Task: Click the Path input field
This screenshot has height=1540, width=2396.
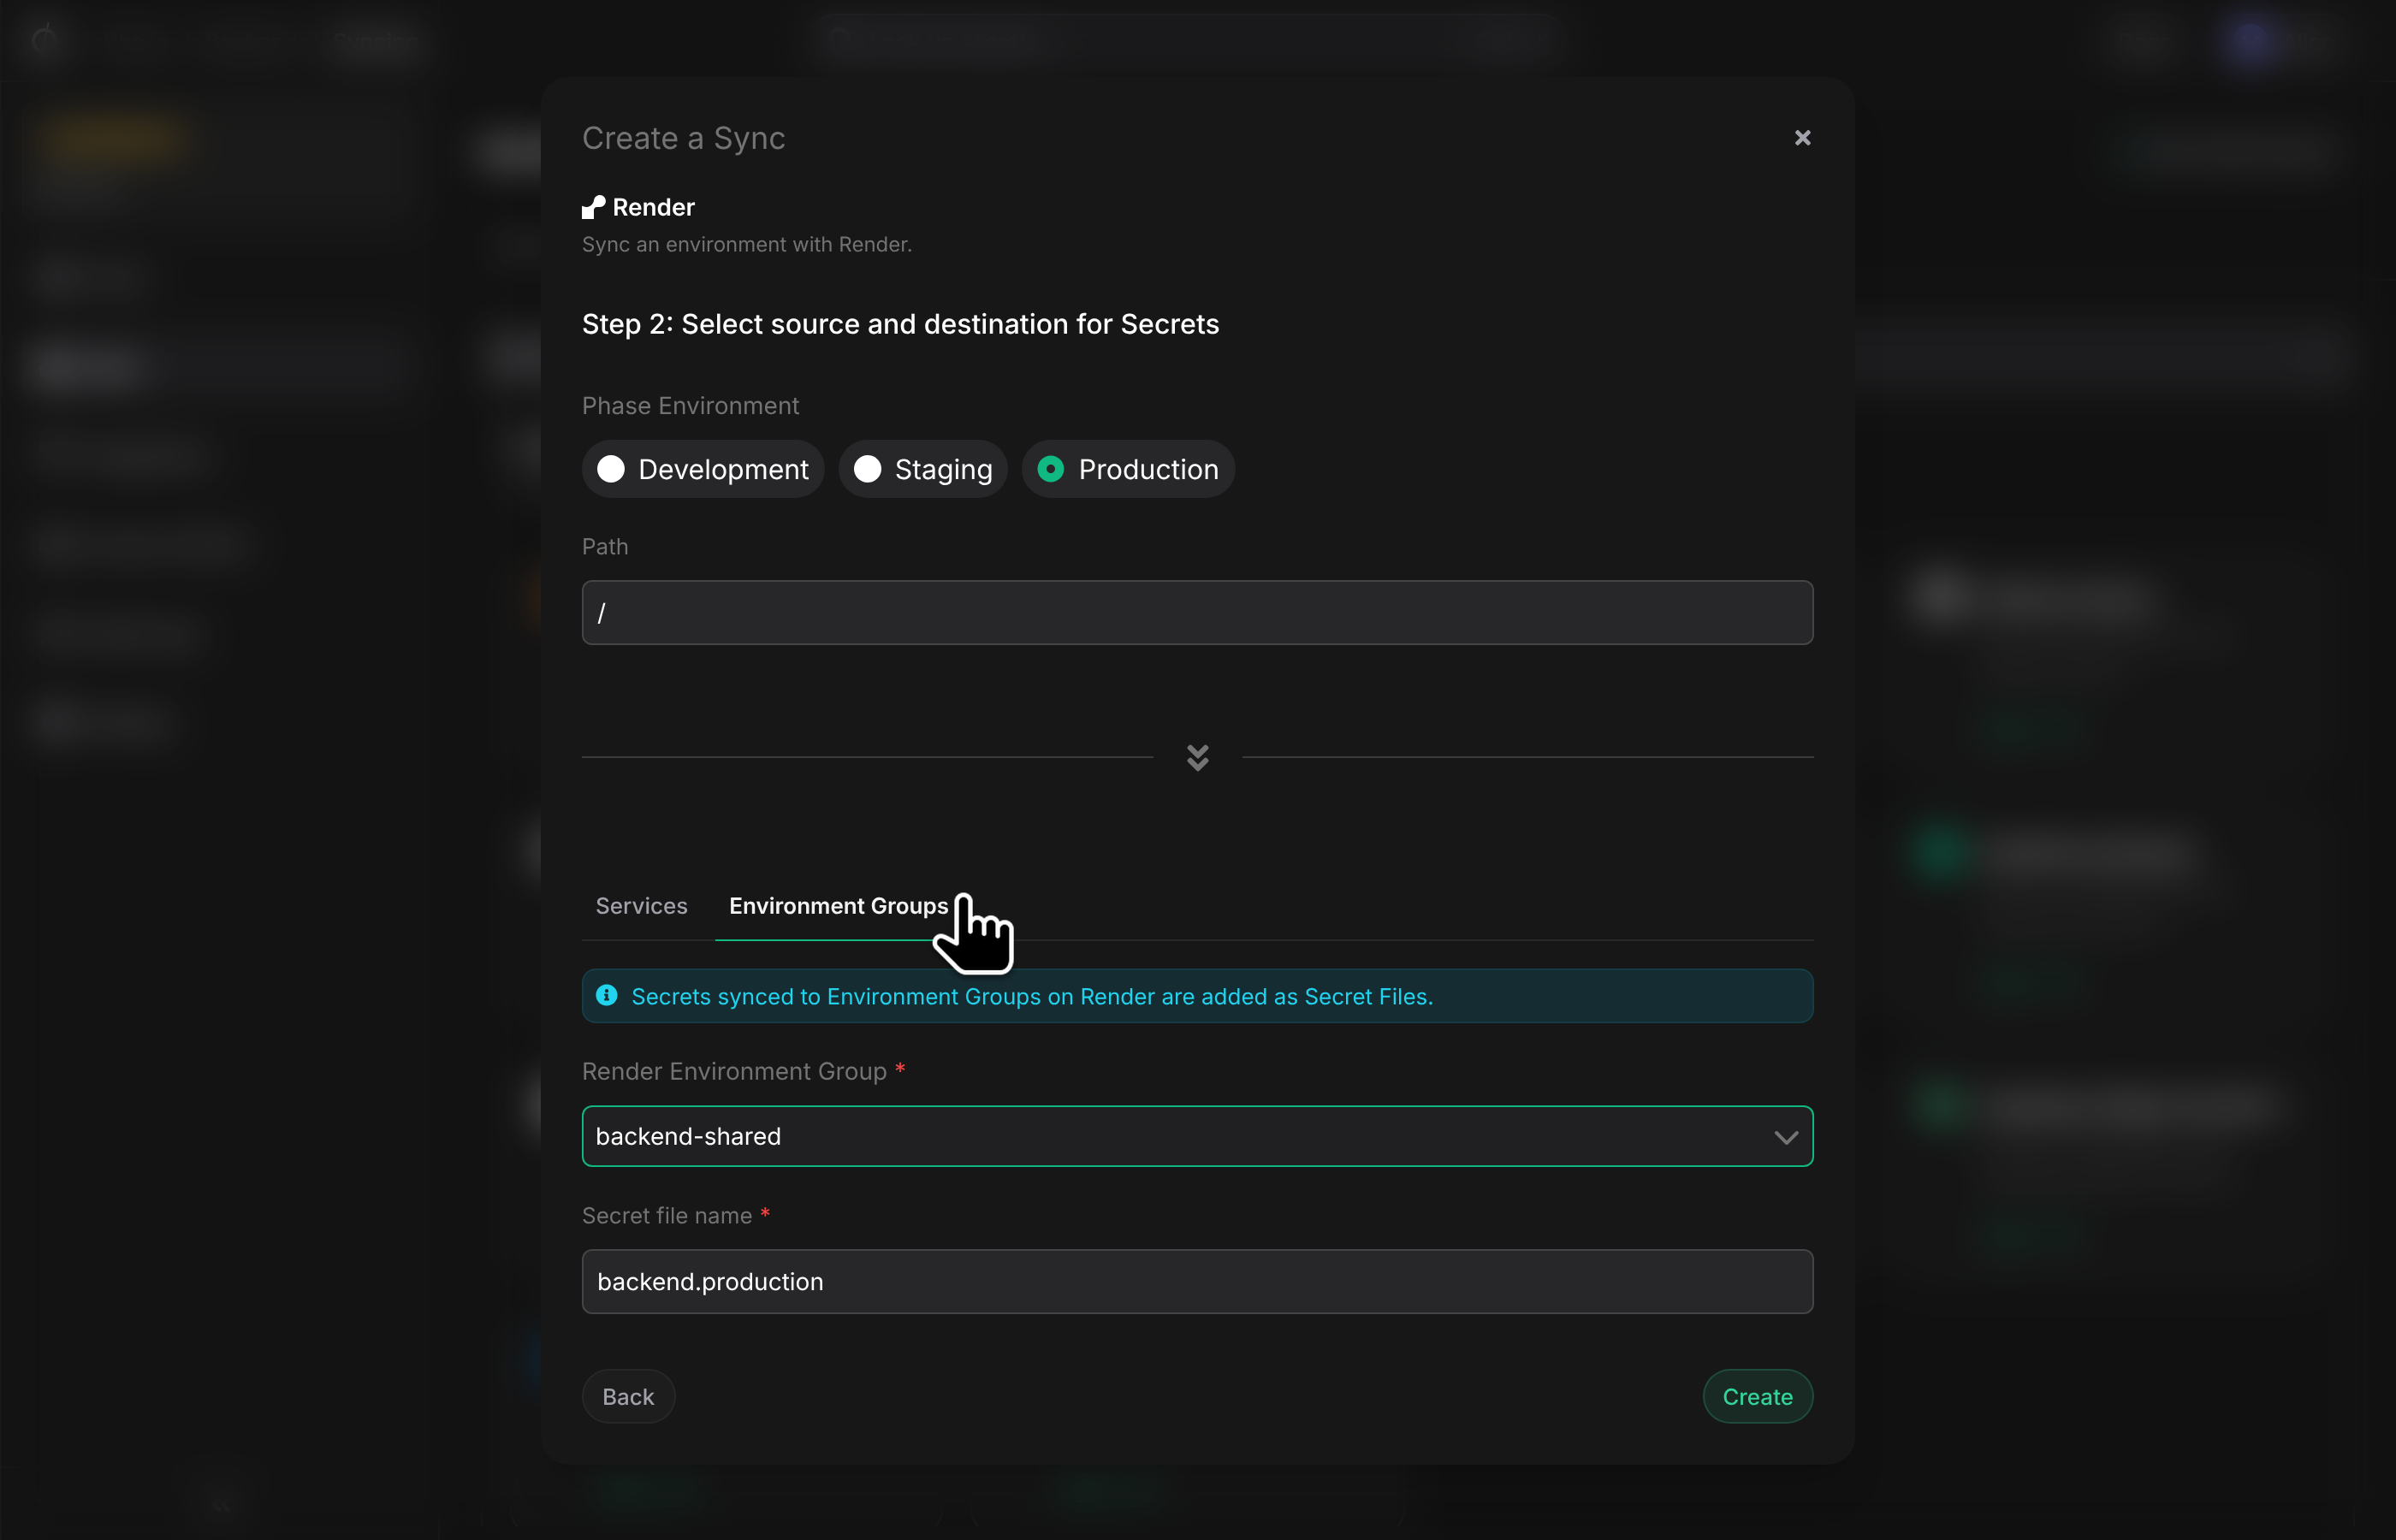Action: [1197, 613]
